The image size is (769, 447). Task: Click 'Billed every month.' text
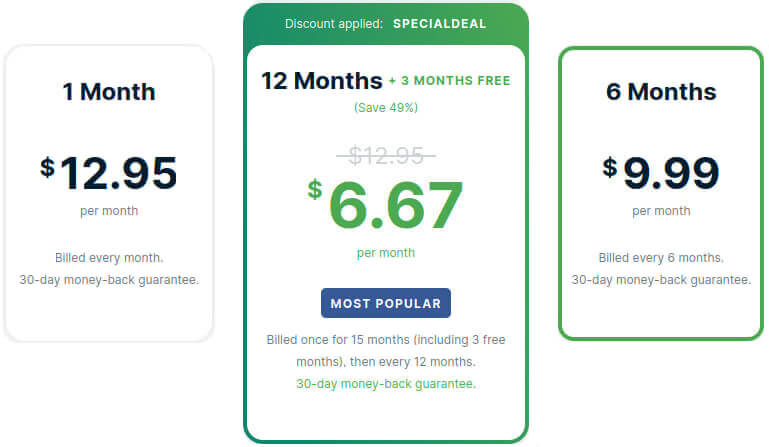click(x=109, y=258)
